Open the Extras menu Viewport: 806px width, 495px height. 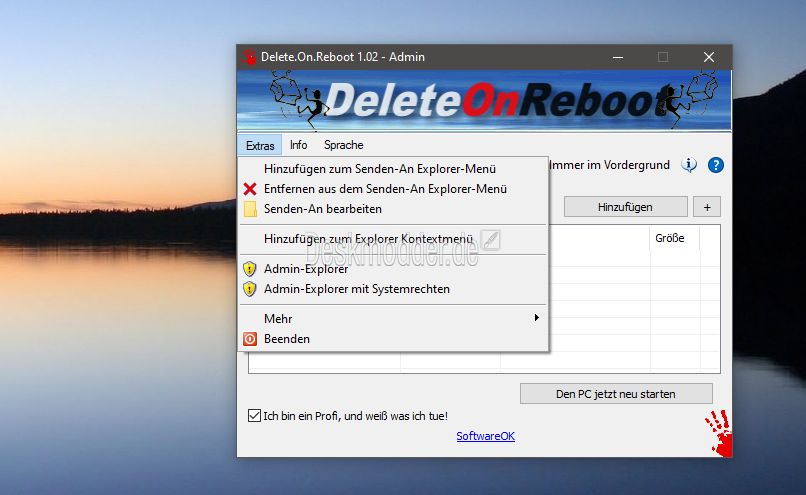(260, 145)
